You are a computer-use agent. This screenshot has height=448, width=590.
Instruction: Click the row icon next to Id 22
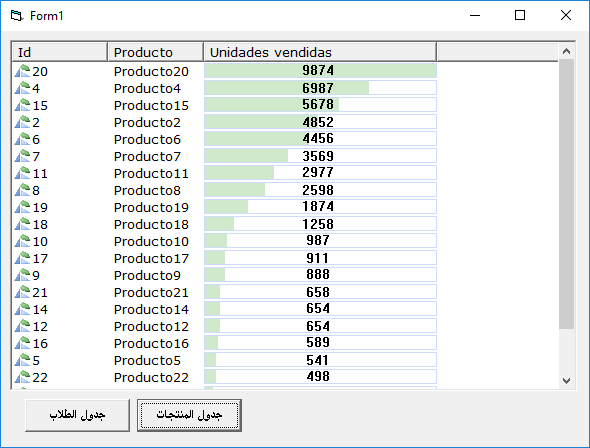pyautogui.click(x=22, y=377)
